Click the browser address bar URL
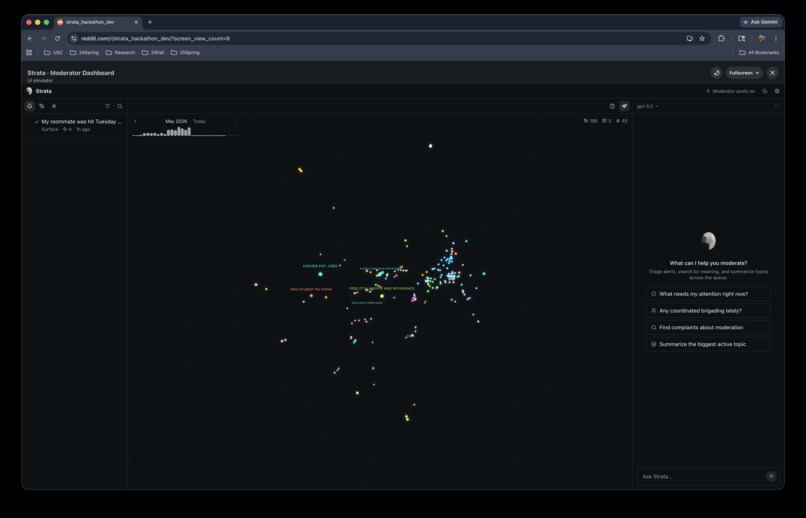This screenshot has height=518, width=806. point(155,39)
